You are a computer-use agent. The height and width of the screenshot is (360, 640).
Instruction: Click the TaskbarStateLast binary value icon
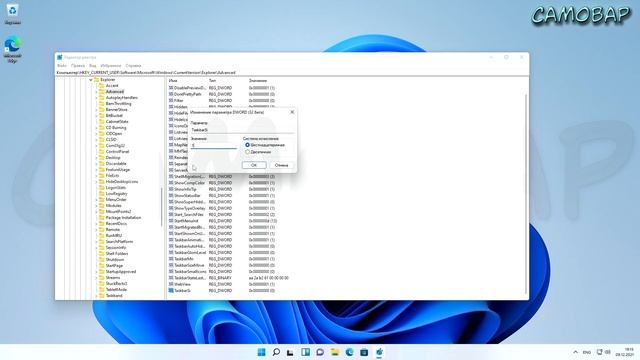click(171, 278)
